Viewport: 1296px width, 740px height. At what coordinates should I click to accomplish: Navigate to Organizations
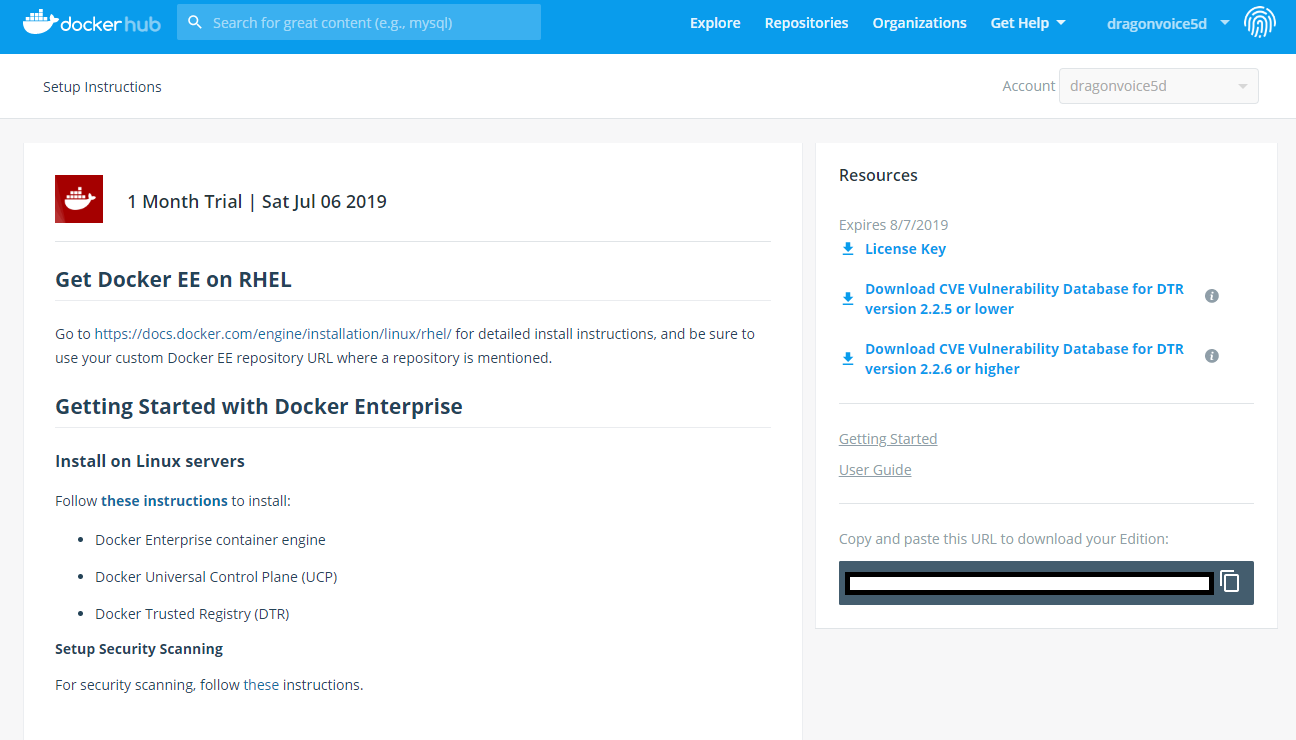[x=919, y=23]
